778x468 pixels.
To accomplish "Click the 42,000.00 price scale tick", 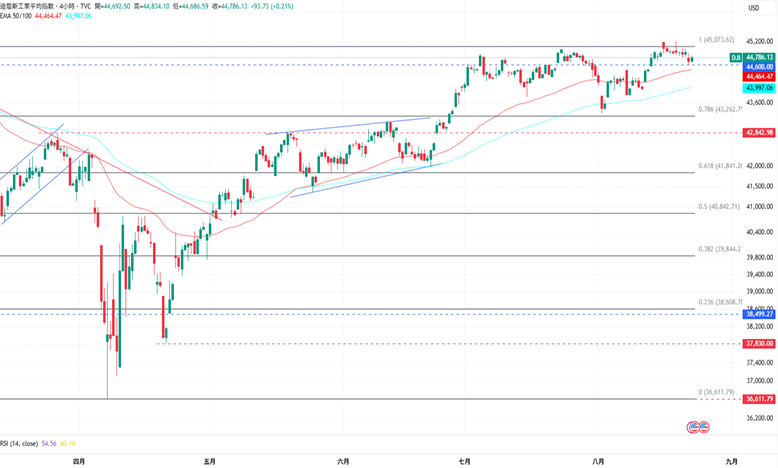I will tap(760, 166).
